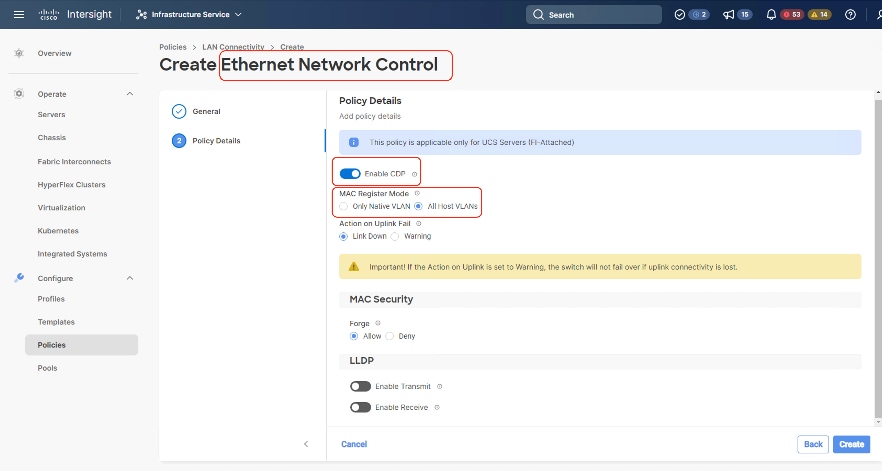The width and height of the screenshot is (882, 471).
Task: Open the Infrastructure Service dropdown
Action: 188,15
